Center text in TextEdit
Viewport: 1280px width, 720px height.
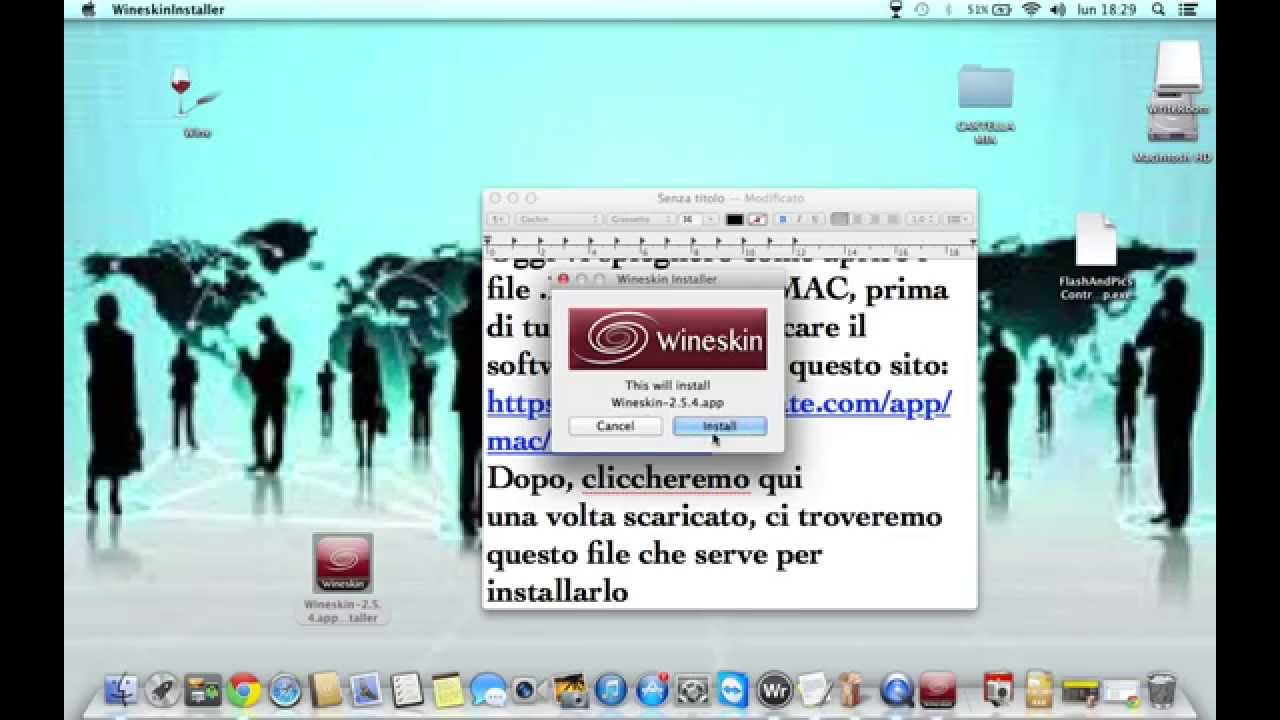(x=857, y=219)
